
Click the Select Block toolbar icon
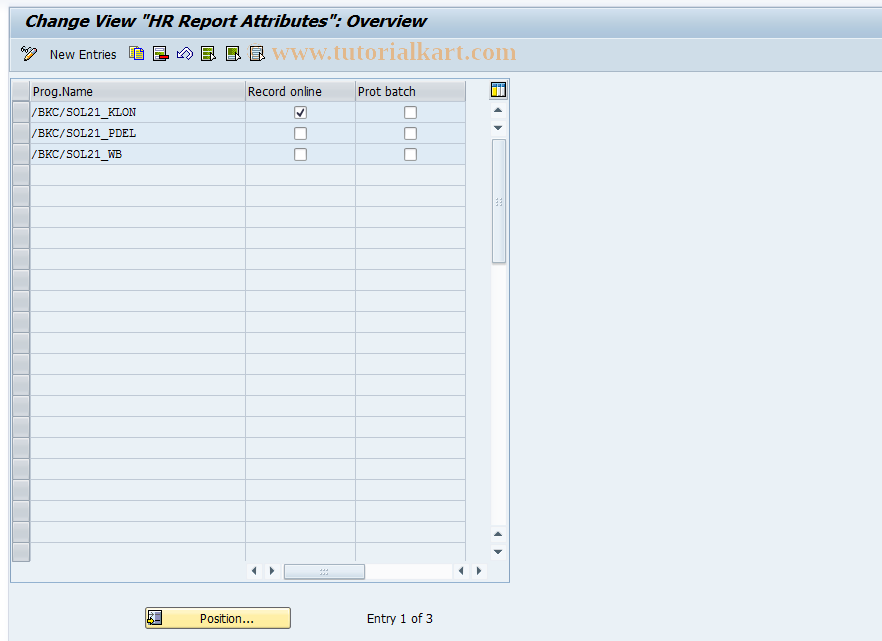[233, 54]
